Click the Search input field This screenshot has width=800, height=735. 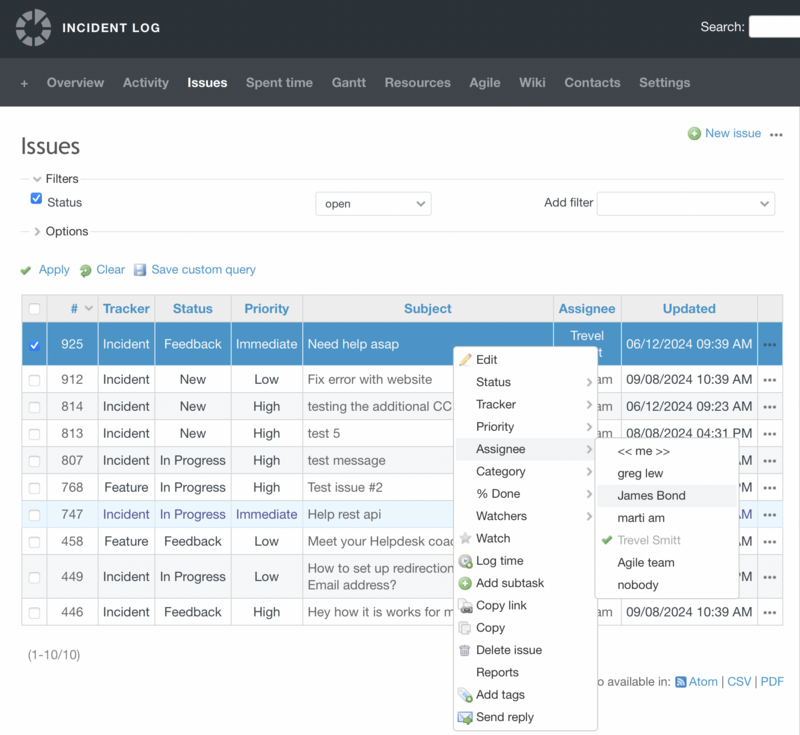point(774,27)
